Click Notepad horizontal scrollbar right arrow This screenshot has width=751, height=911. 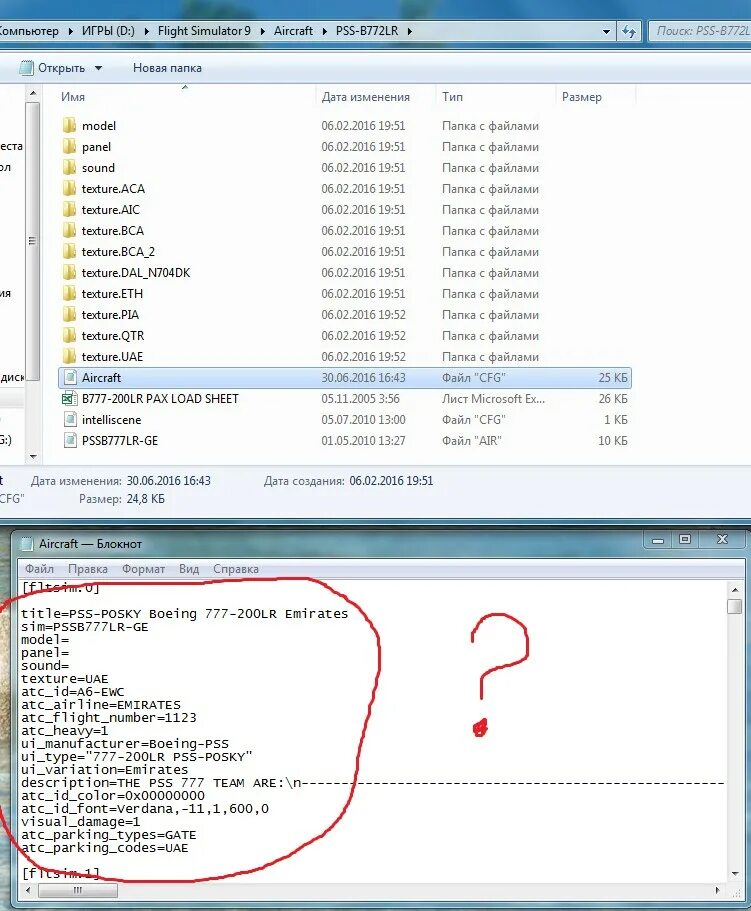coord(717,890)
